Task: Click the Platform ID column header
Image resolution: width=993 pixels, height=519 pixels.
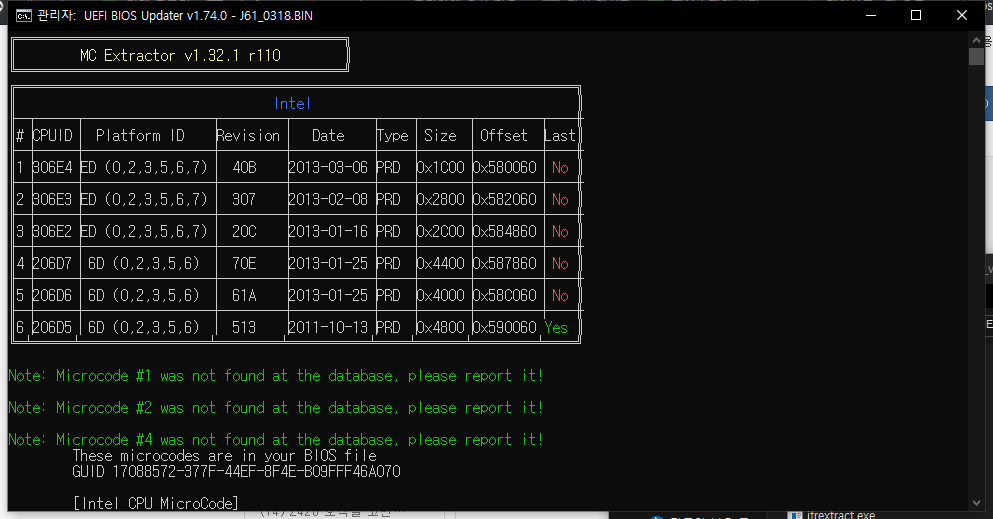Action: tap(140, 135)
